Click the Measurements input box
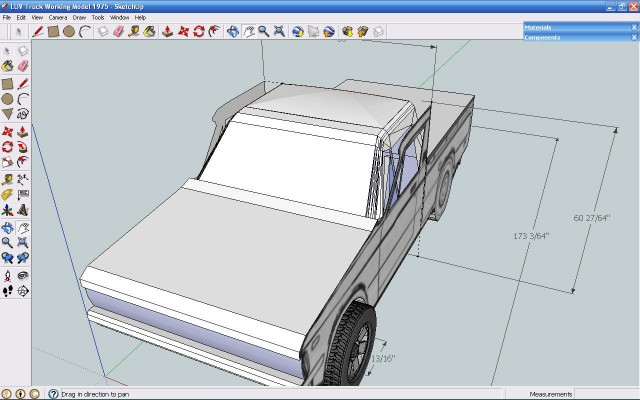640x400 pixels. click(606, 394)
